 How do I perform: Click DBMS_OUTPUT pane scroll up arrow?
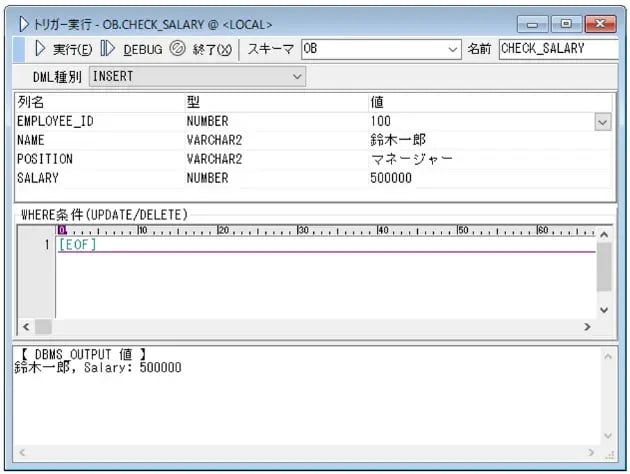coord(606,355)
